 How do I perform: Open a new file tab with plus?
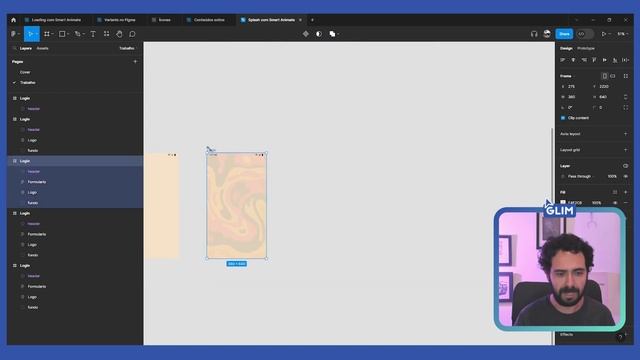(x=312, y=20)
